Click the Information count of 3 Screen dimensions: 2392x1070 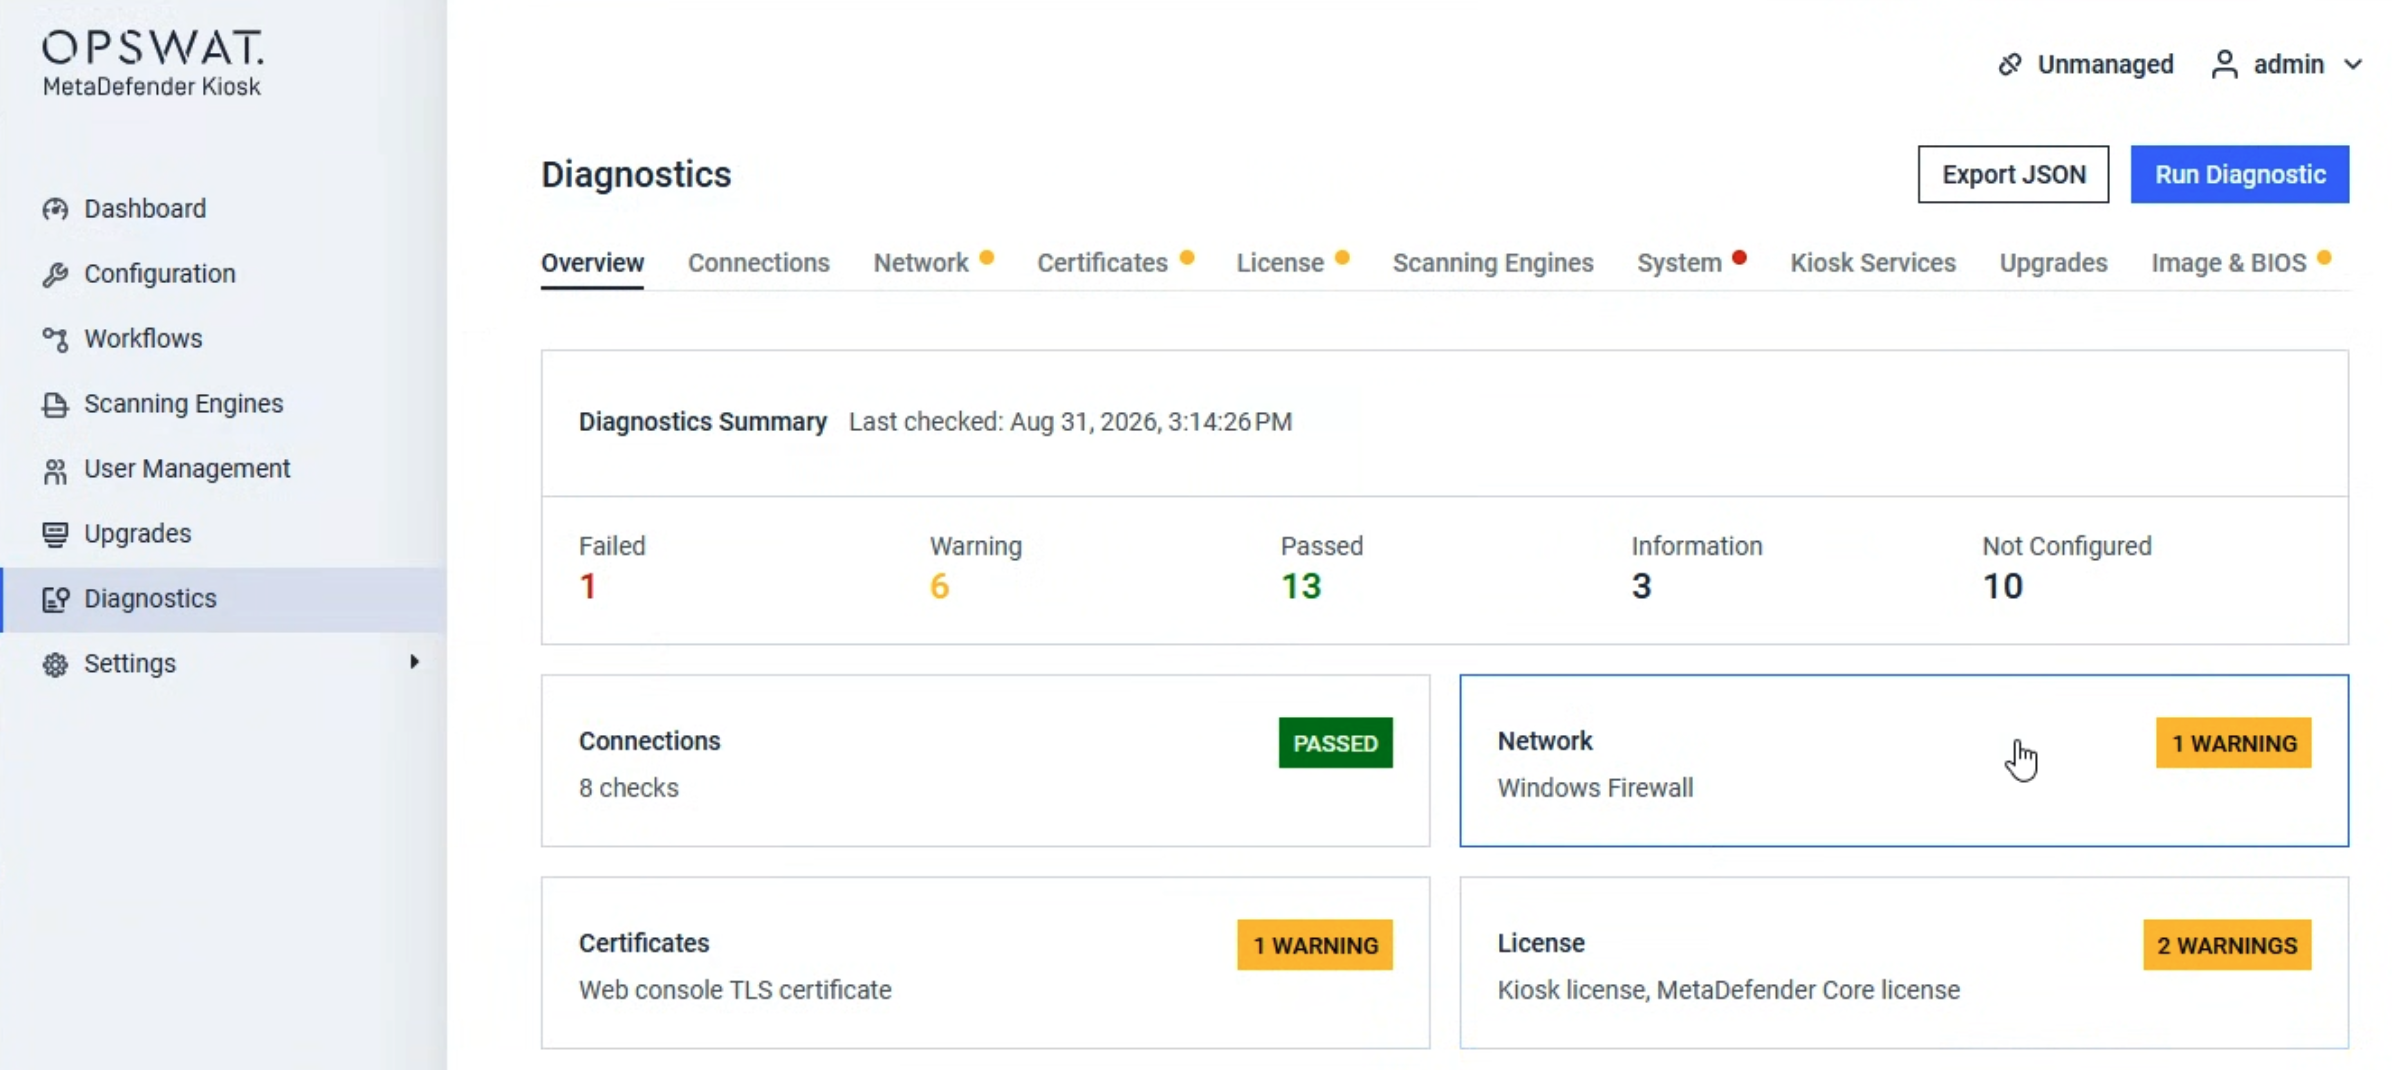pos(1641,586)
